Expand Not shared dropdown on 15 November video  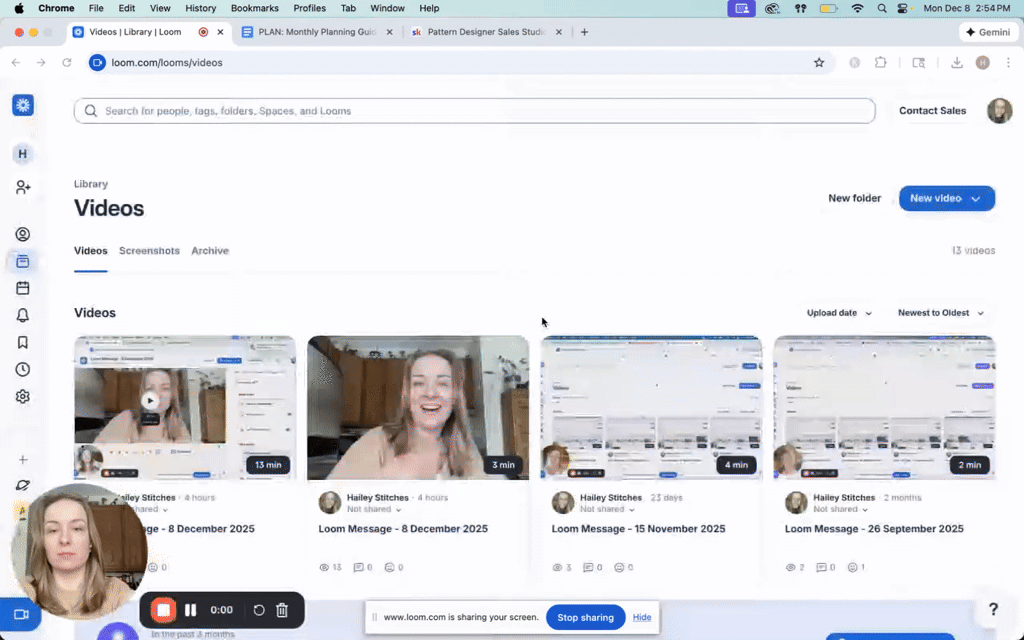tap(607, 509)
